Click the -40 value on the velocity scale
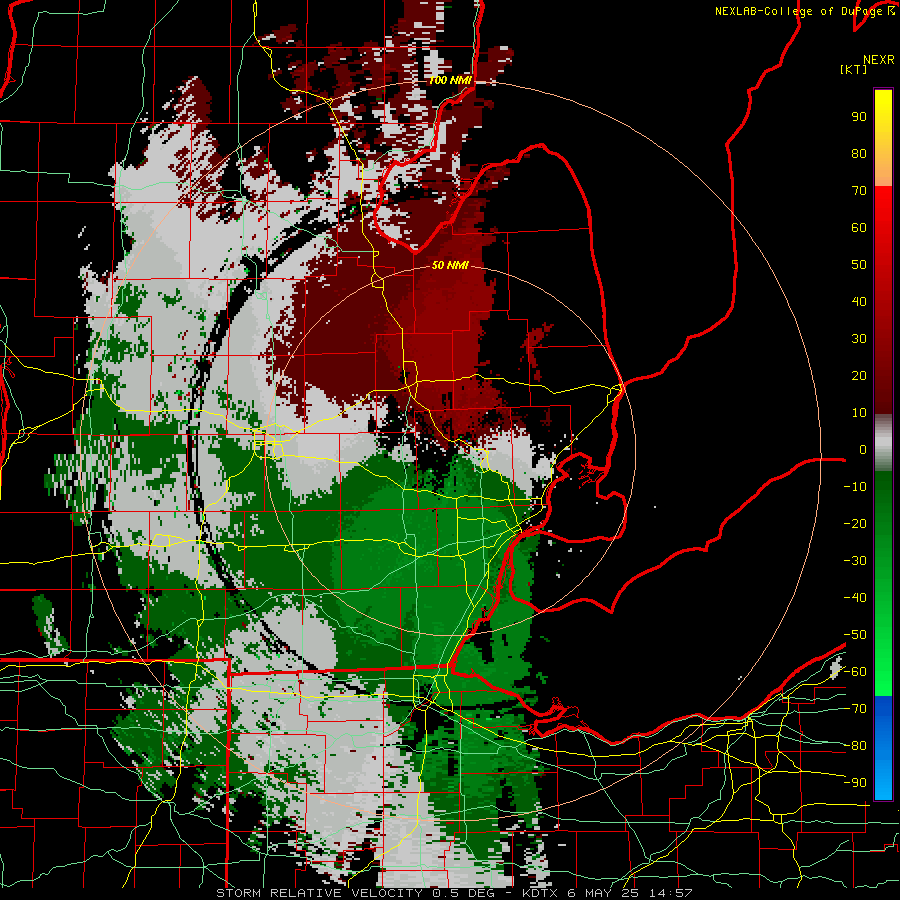Screen dimensions: 900x900 coord(855,598)
